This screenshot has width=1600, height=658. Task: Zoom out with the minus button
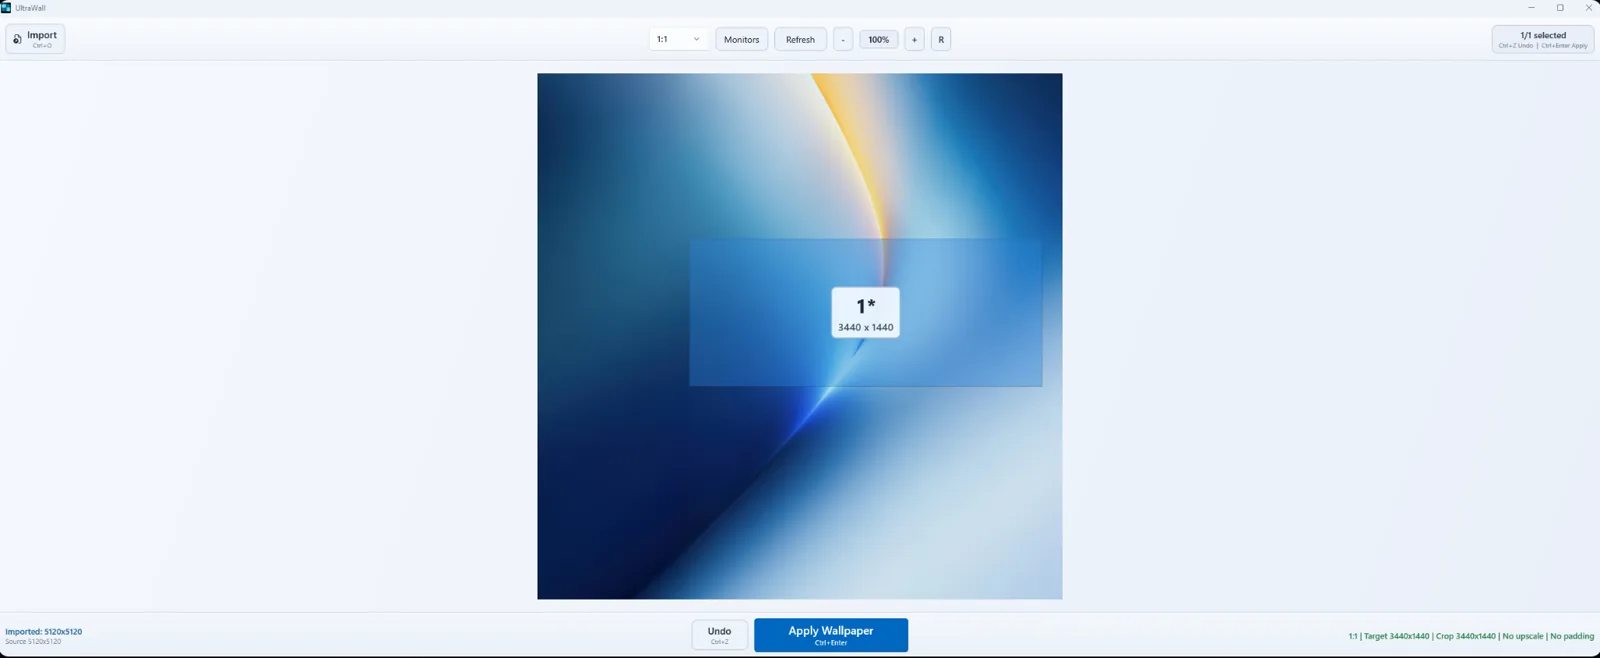(x=843, y=39)
